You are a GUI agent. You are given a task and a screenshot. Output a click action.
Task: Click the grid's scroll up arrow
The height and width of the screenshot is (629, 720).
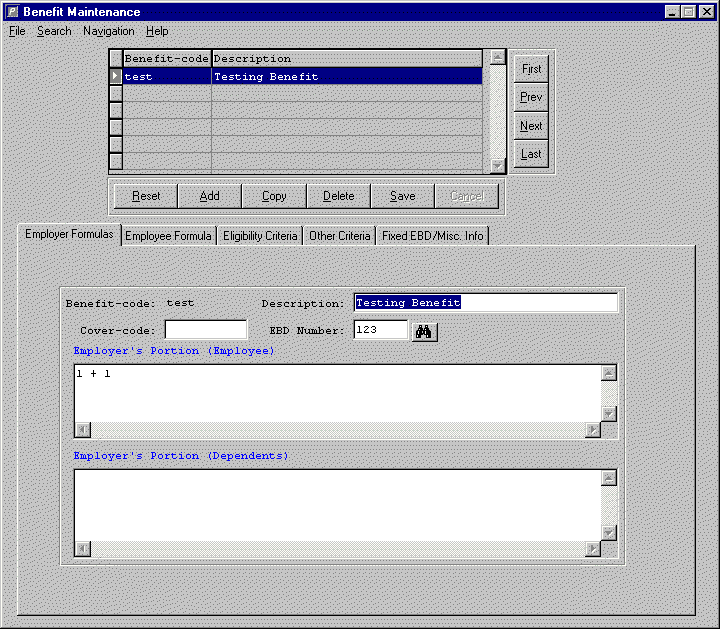click(x=497, y=57)
